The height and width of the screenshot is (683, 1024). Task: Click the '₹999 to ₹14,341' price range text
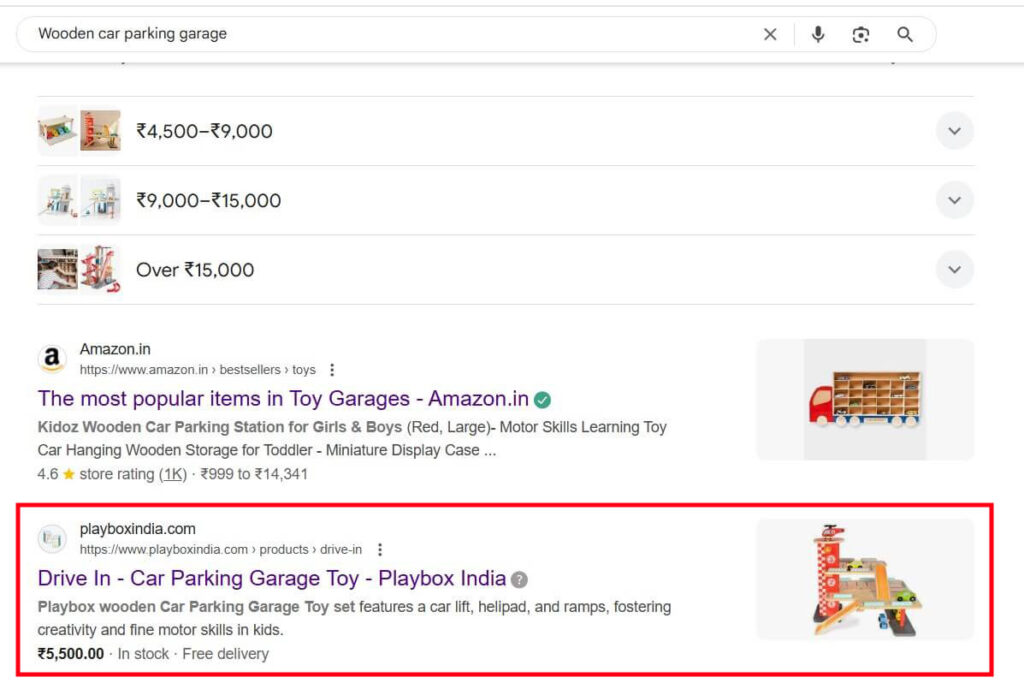pyautogui.click(x=254, y=474)
